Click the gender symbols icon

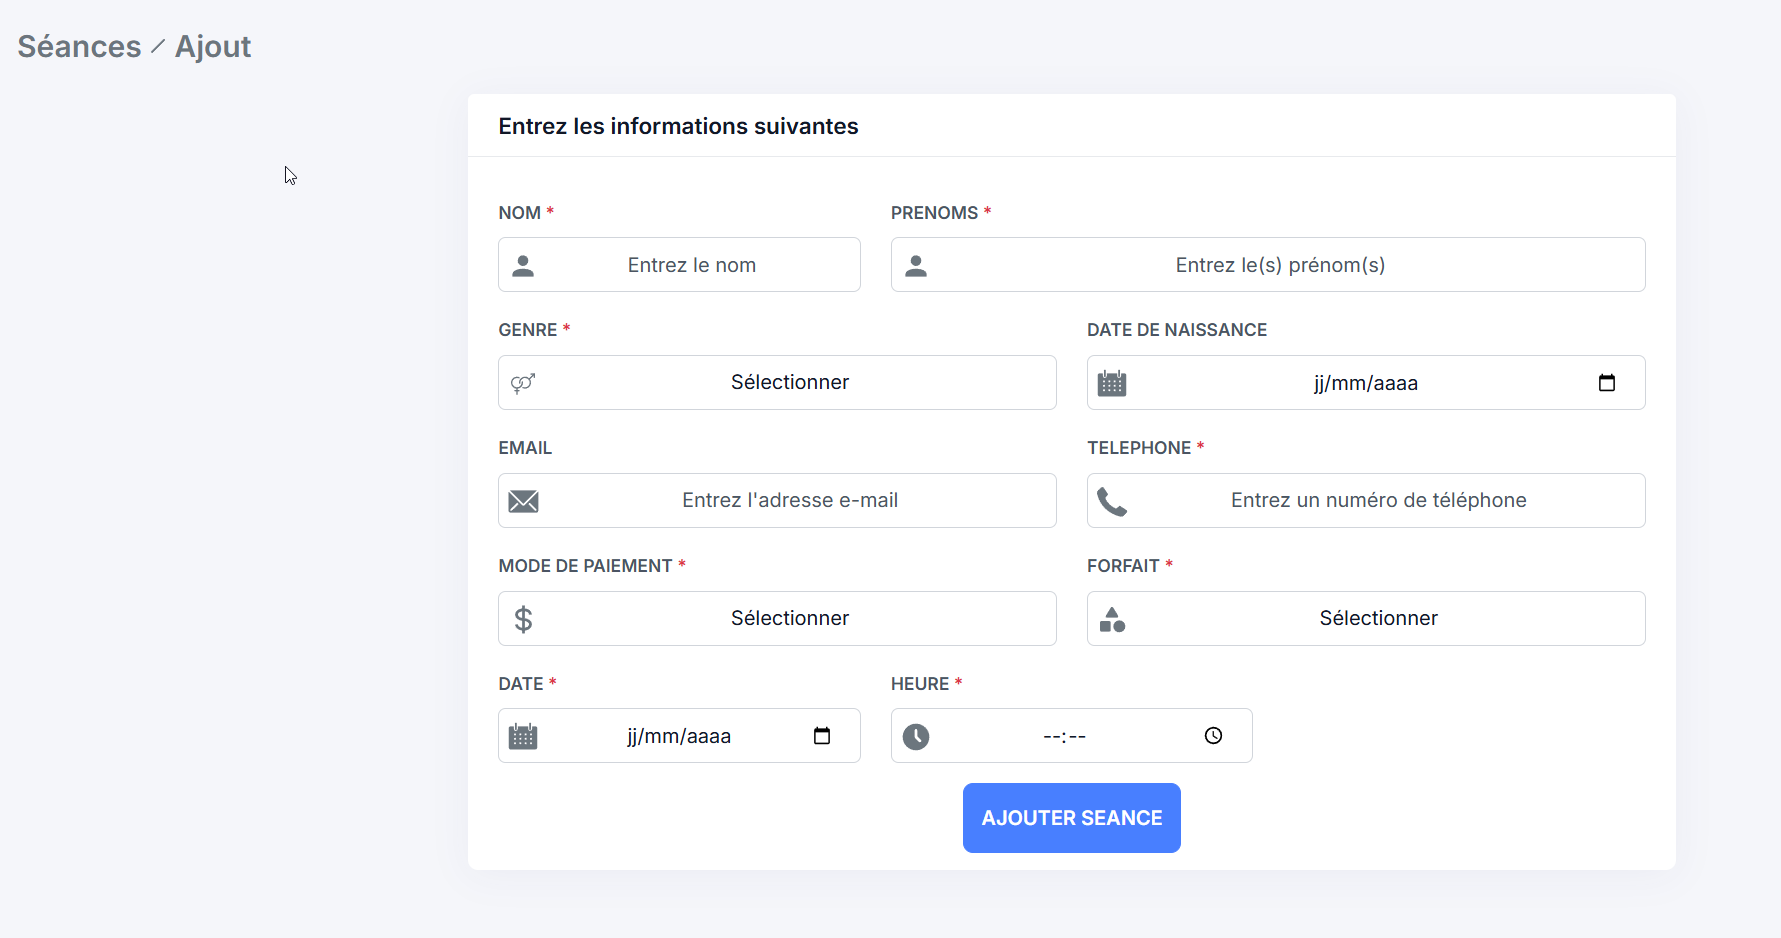pyautogui.click(x=523, y=383)
